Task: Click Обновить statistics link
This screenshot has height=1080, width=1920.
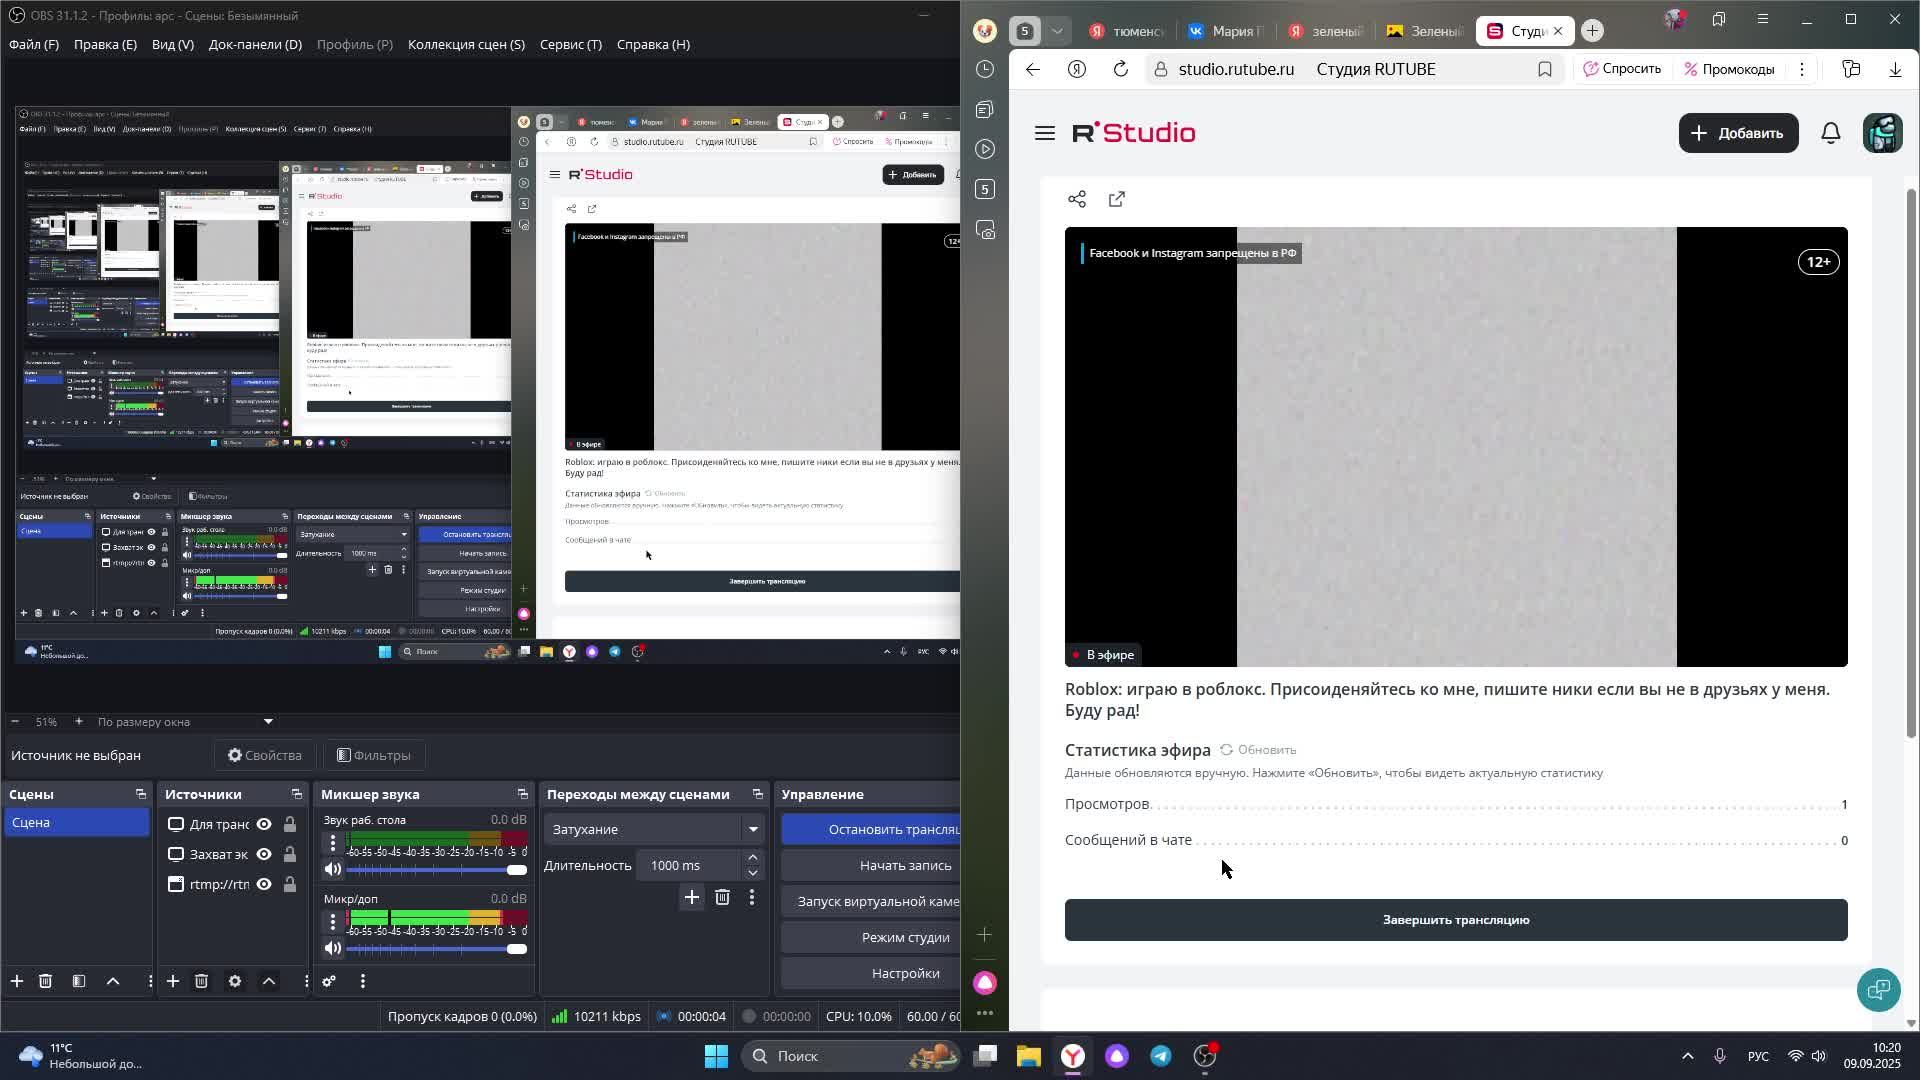Action: click(1258, 750)
